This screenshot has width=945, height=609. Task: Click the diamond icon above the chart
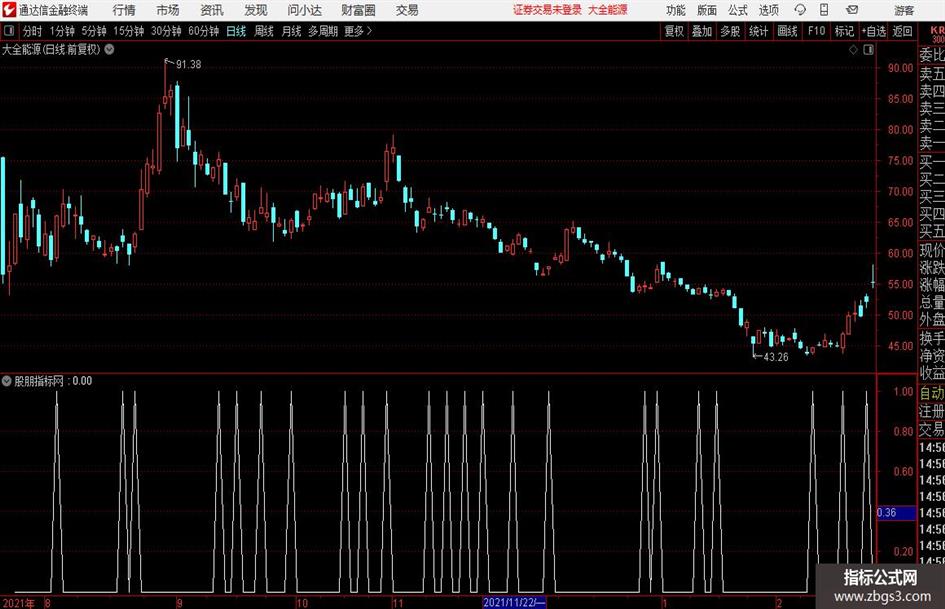(853, 50)
